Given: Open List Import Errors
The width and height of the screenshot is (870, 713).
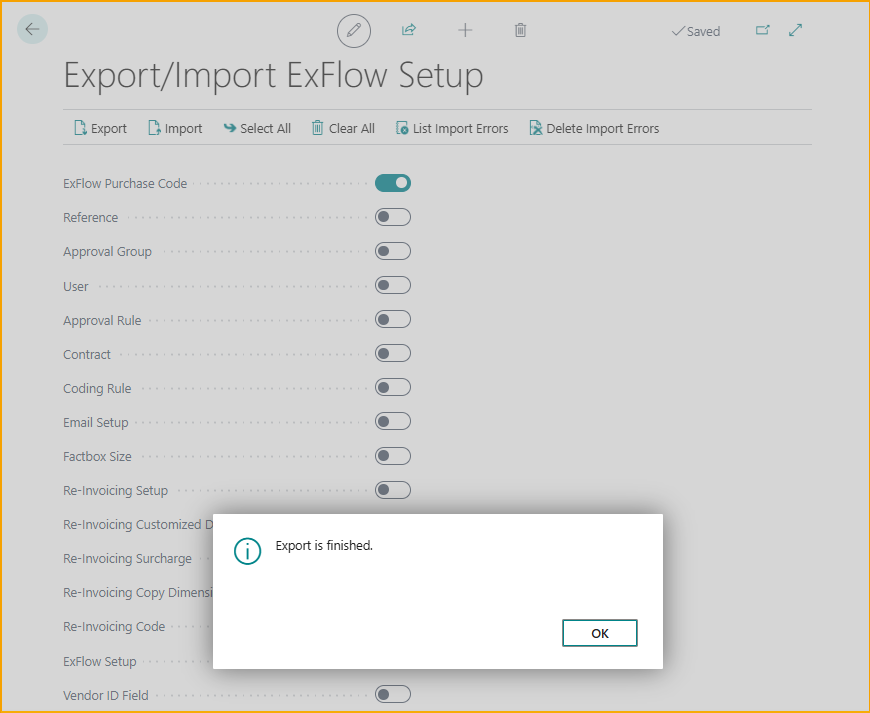Looking at the screenshot, I should point(451,128).
